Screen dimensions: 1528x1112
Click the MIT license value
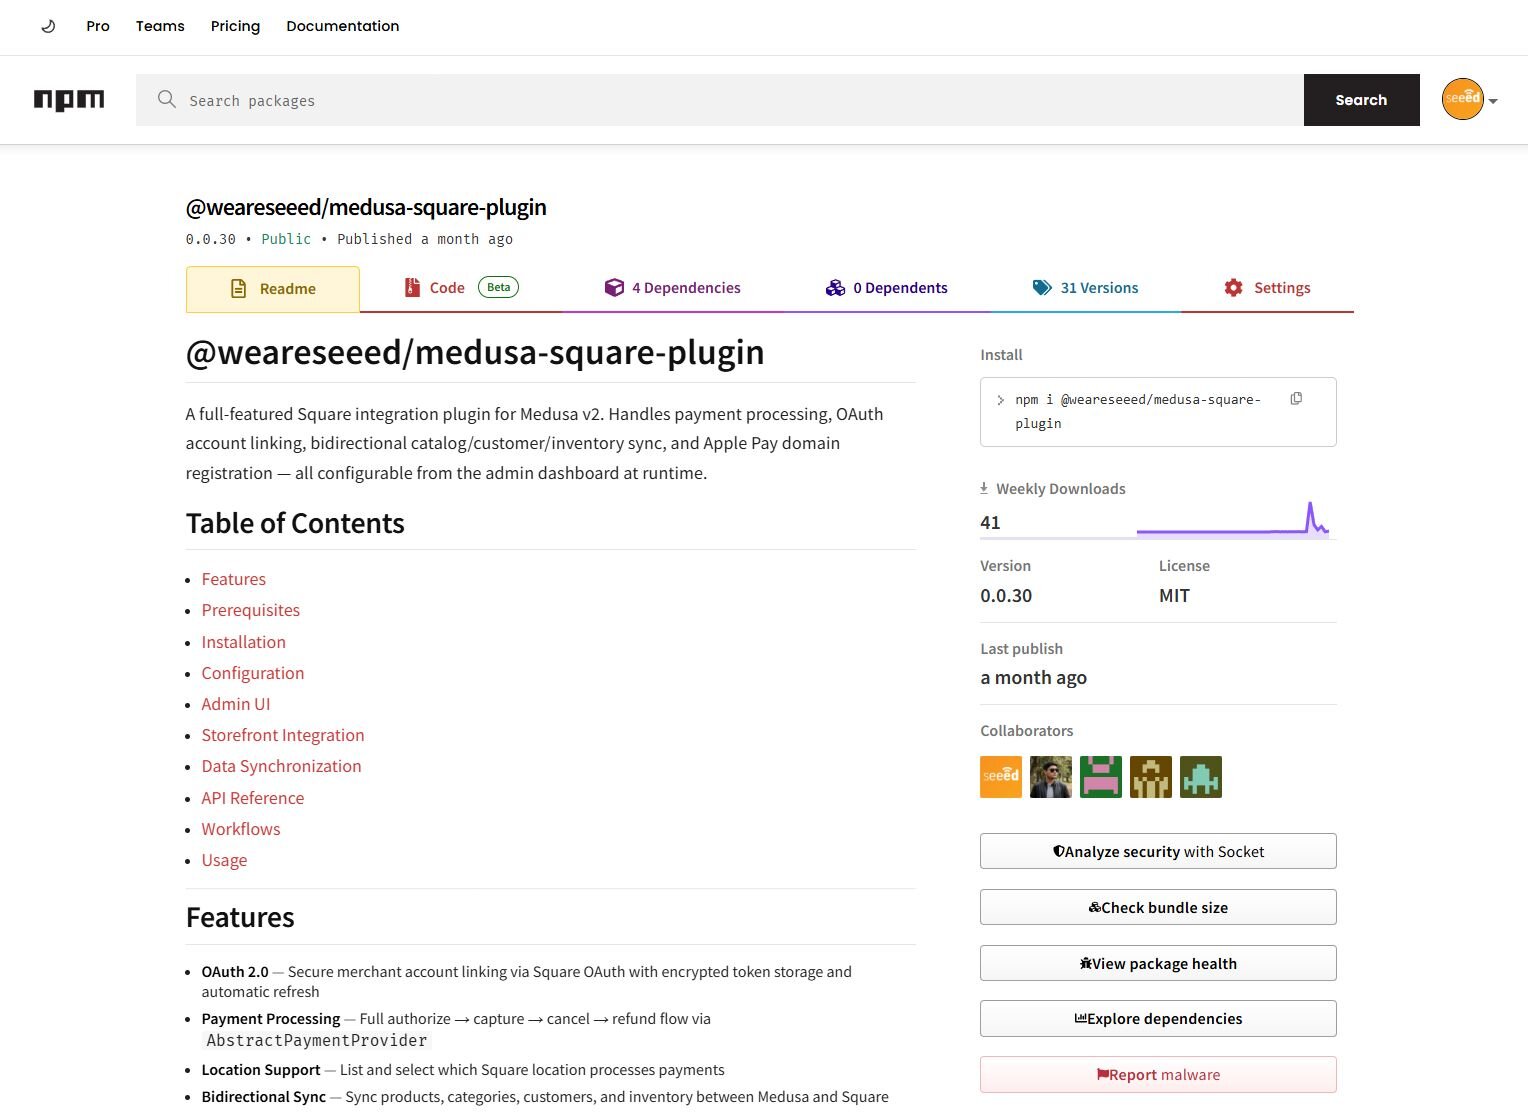pyautogui.click(x=1174, y=596)
